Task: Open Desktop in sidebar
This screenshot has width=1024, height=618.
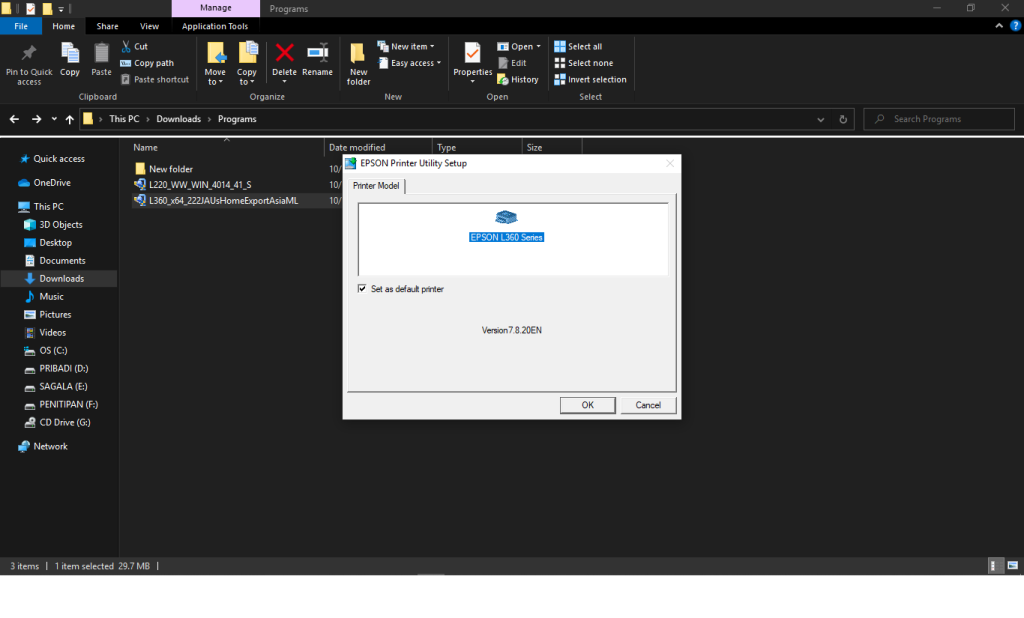Action: click(x=48, y=242)
